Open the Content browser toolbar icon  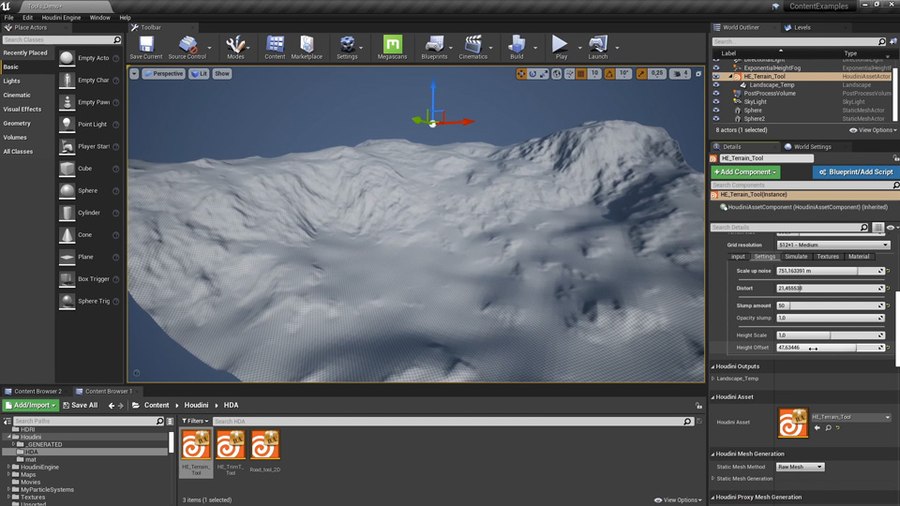pyautogui.click(x=275, y=47)
